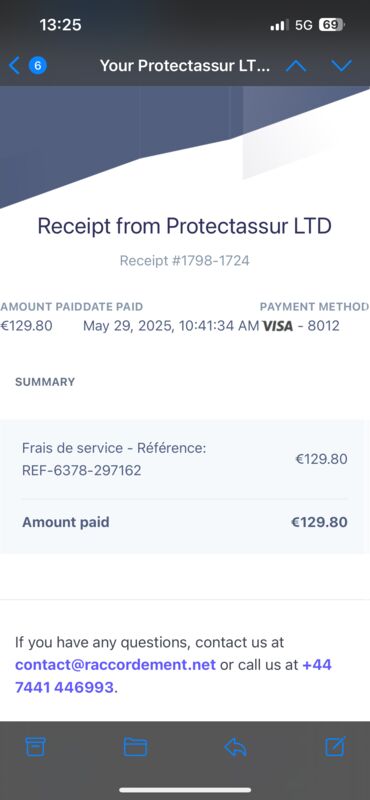Screen dimensions: 370x800
Task: Tap the 'Receipt from Protectassur LTD' heading
Action: (185, 226)
